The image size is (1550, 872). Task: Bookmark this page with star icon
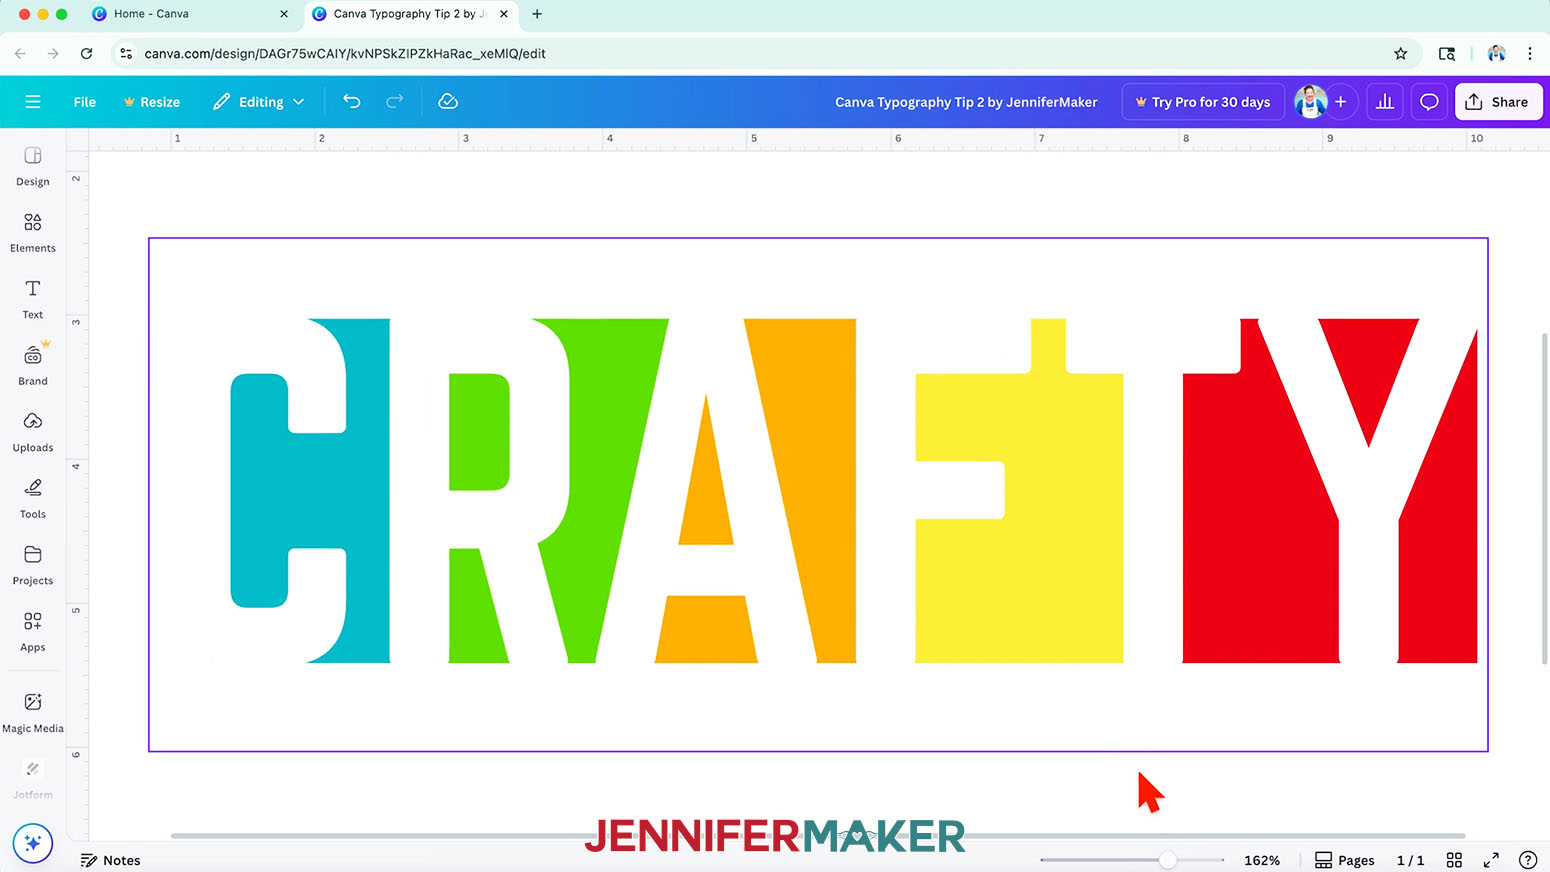tap(1400, 54)
